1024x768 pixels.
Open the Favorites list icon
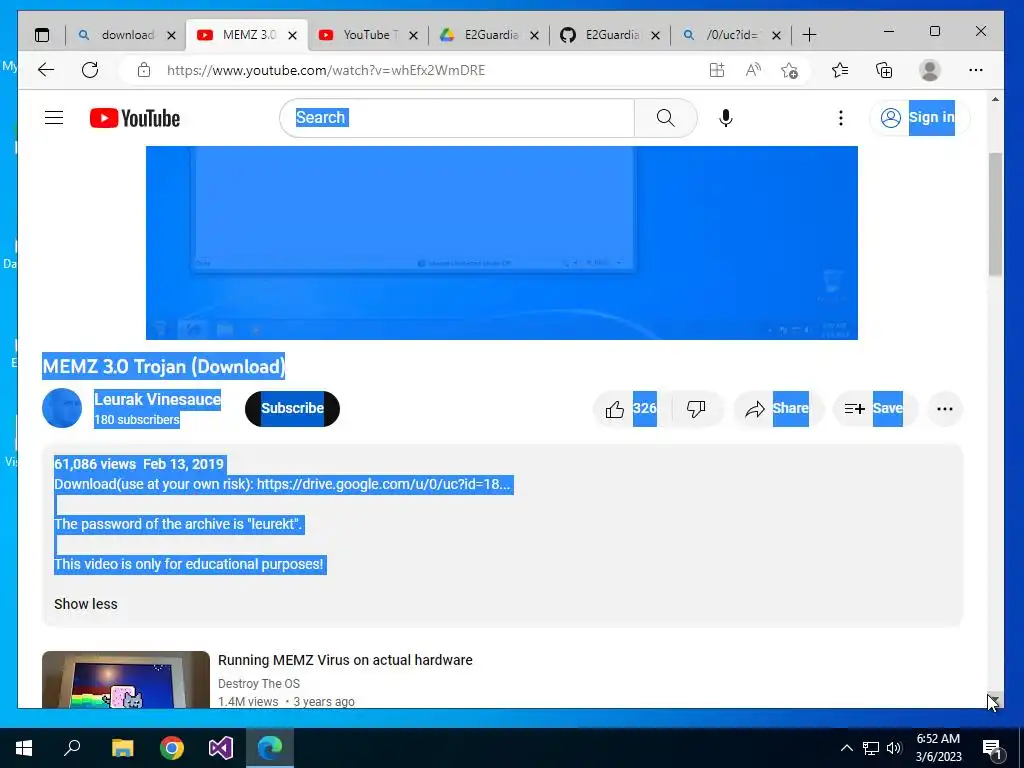[x=840, y=70]
